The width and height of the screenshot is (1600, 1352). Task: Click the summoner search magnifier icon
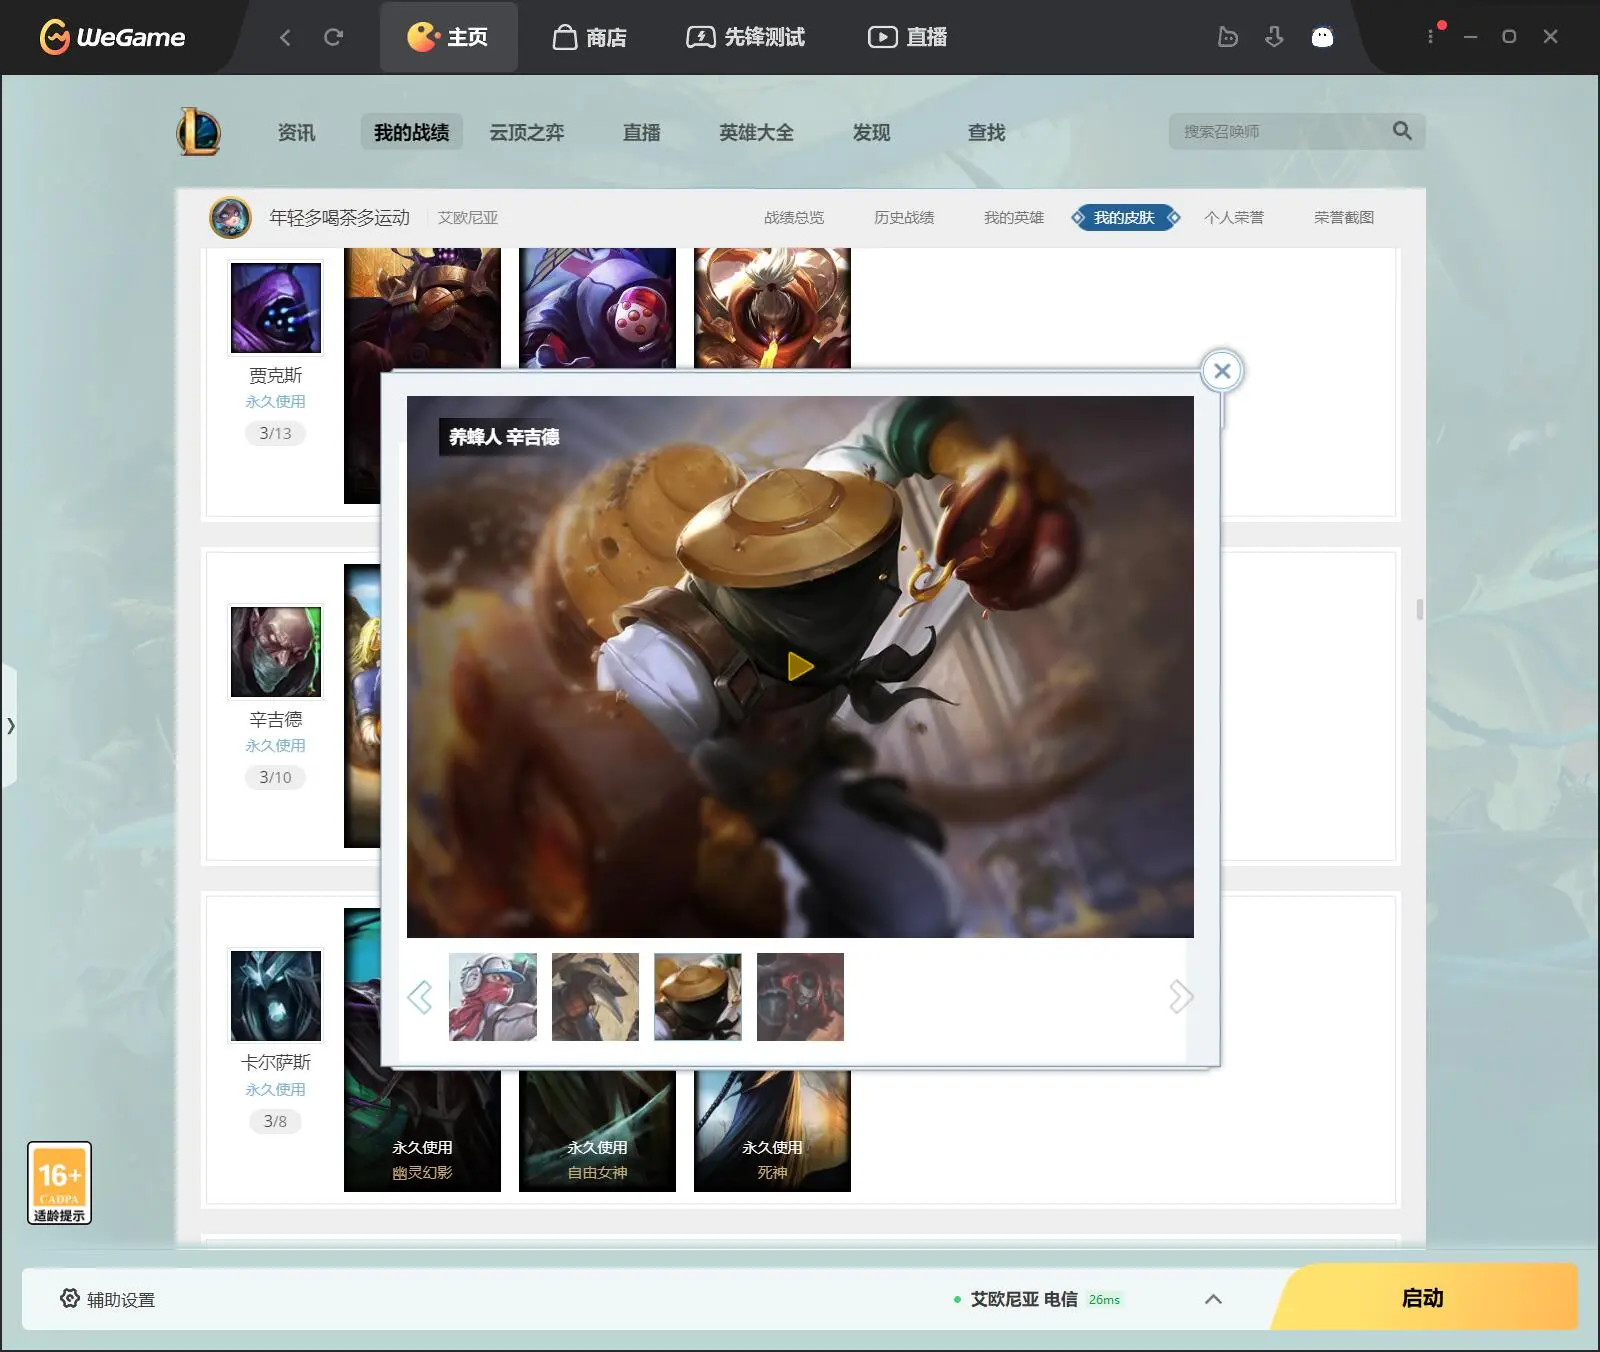coord(1402,131)
